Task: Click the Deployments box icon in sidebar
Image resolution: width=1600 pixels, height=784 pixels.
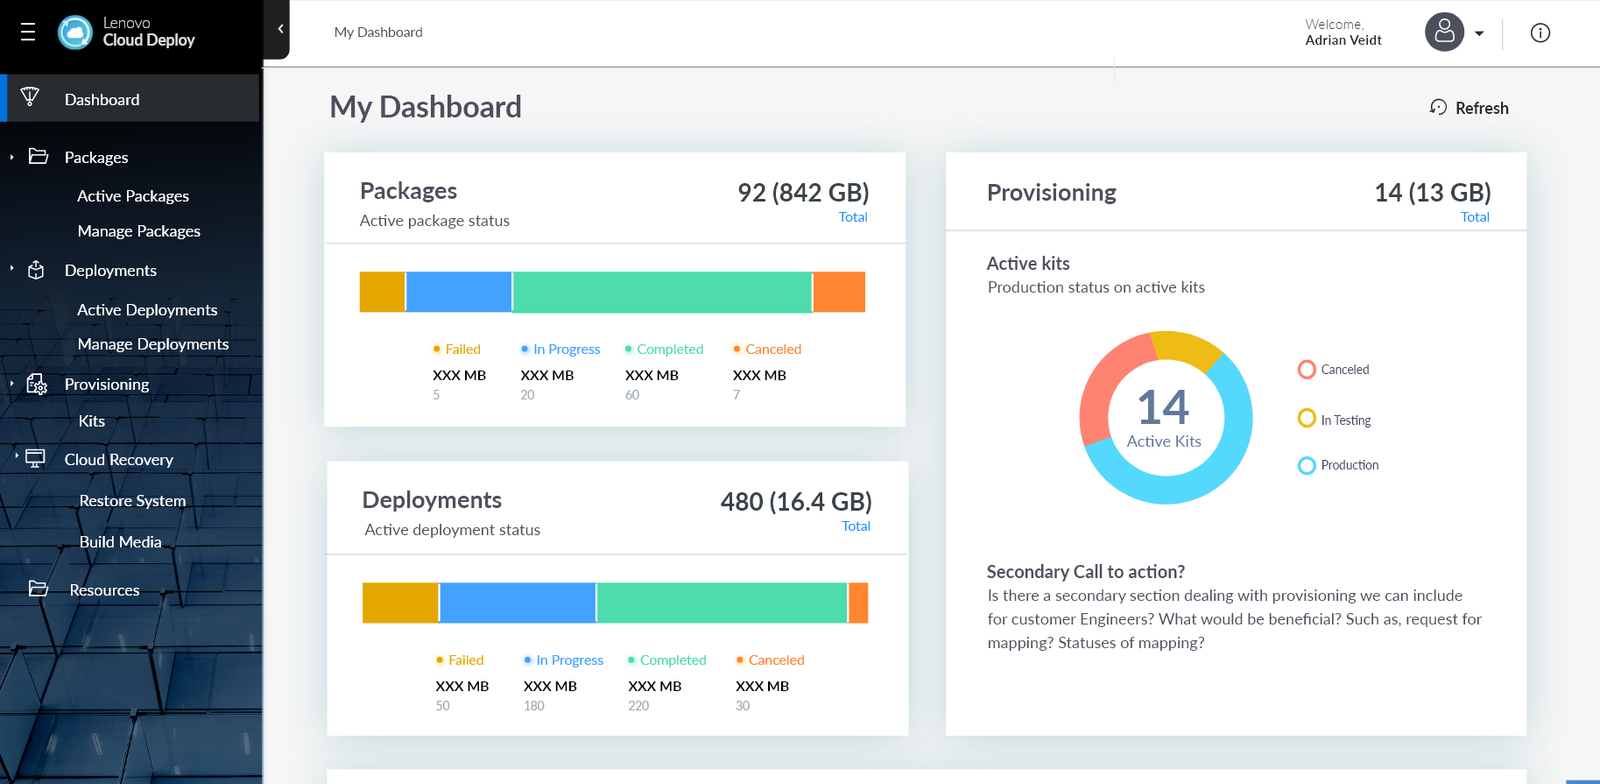Action: (36, 270)
